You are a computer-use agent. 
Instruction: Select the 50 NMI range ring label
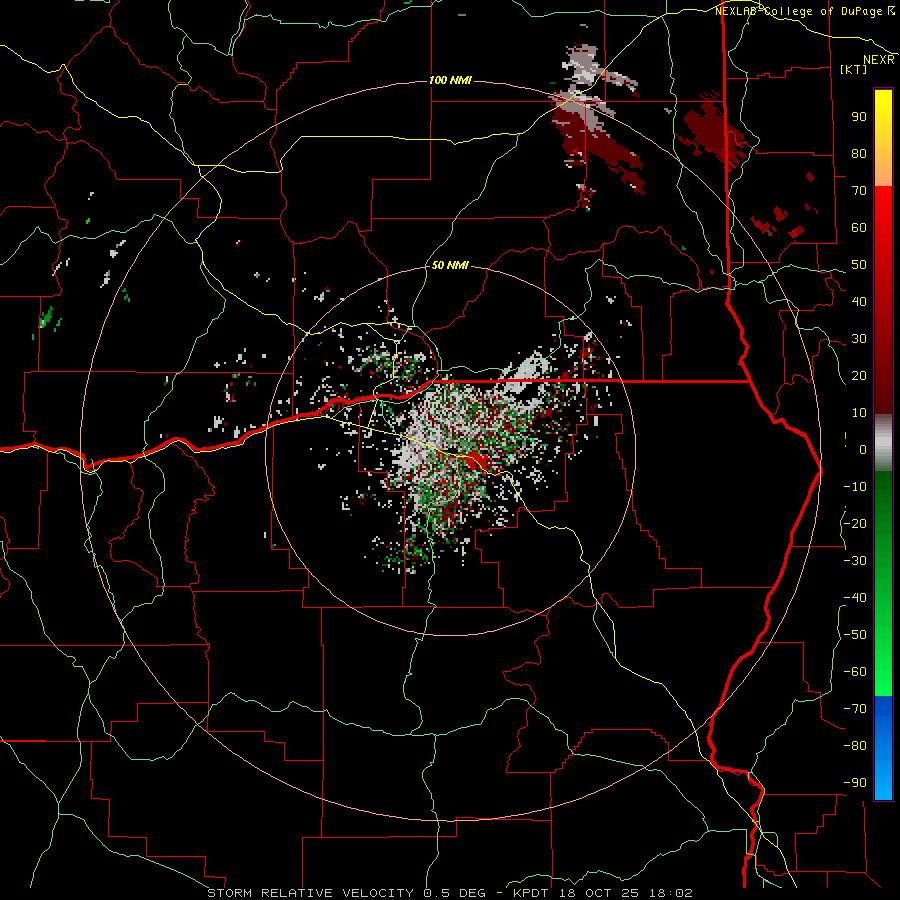(450, 265)
